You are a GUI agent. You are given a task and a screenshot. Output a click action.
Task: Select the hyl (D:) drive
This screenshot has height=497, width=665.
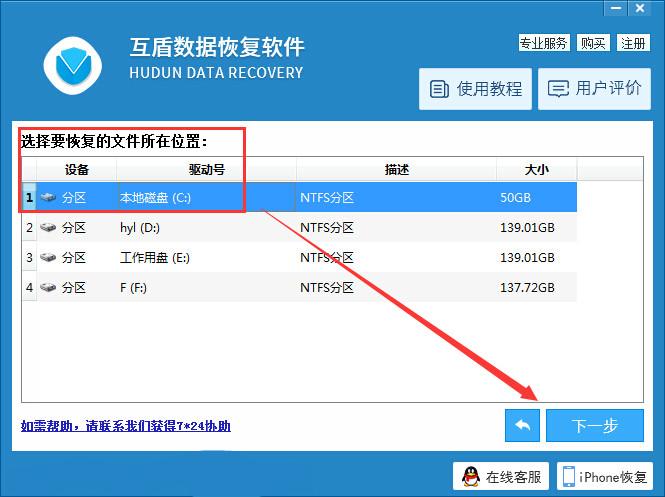tap(140, 228)
